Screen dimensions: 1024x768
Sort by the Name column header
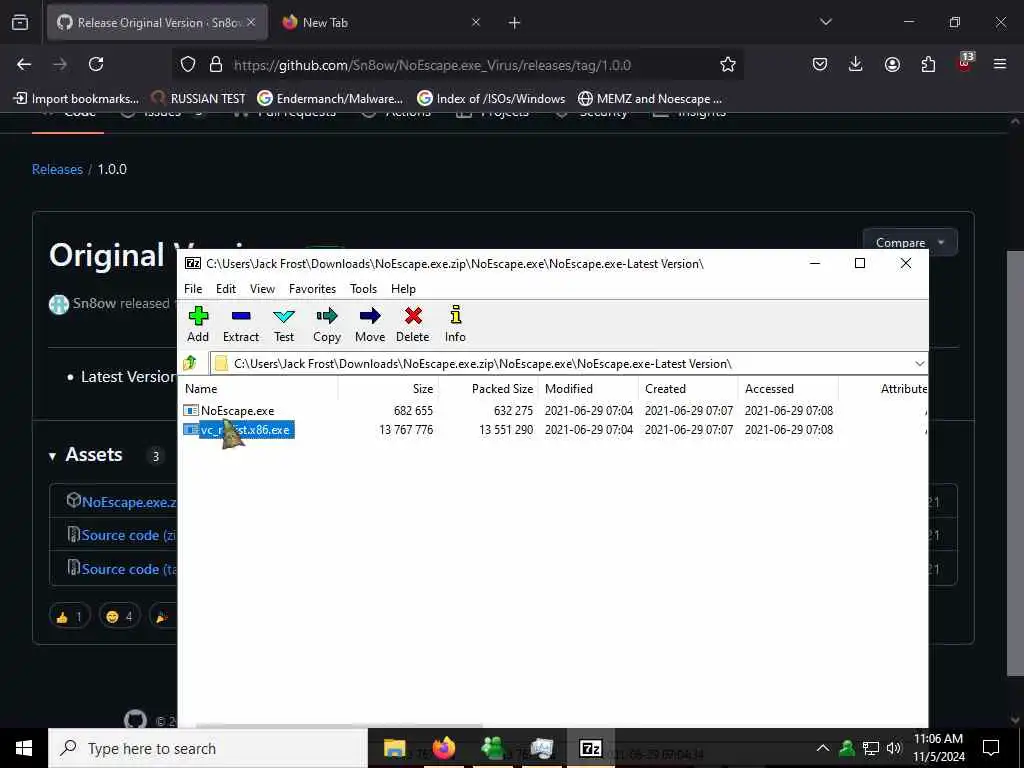[259, 389]
